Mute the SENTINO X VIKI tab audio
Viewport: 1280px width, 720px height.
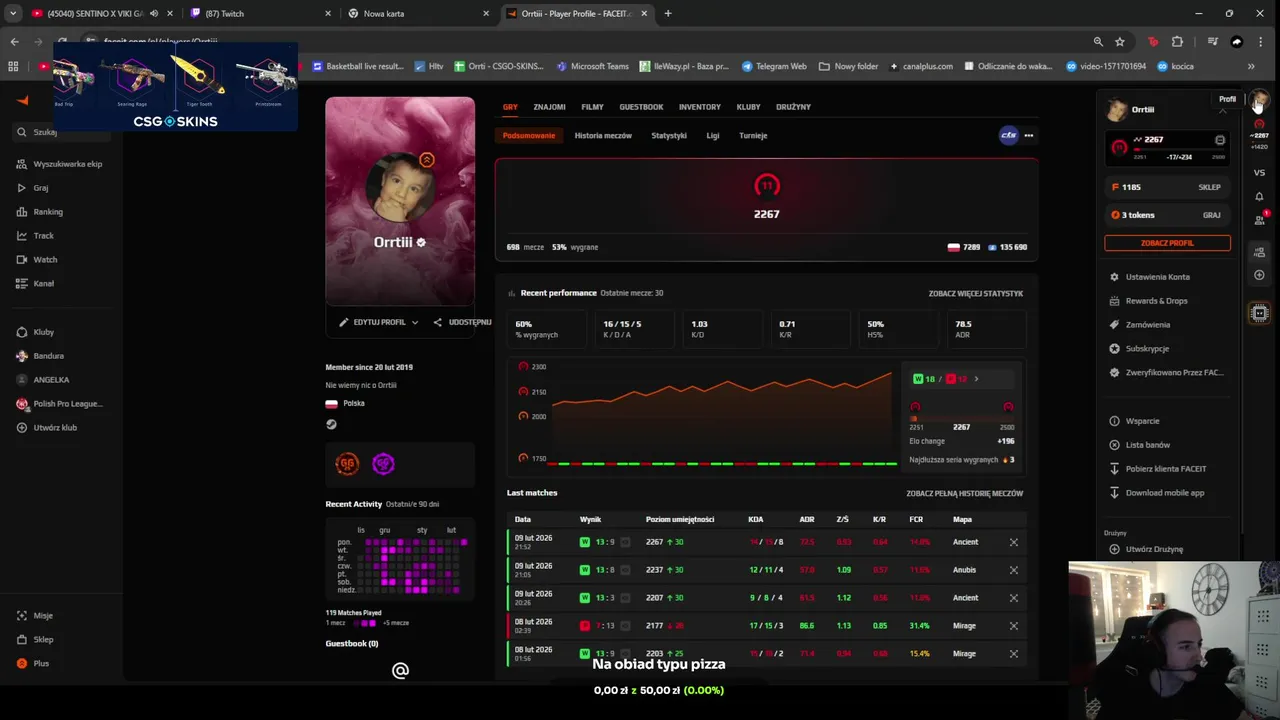[x=153, y=14]
